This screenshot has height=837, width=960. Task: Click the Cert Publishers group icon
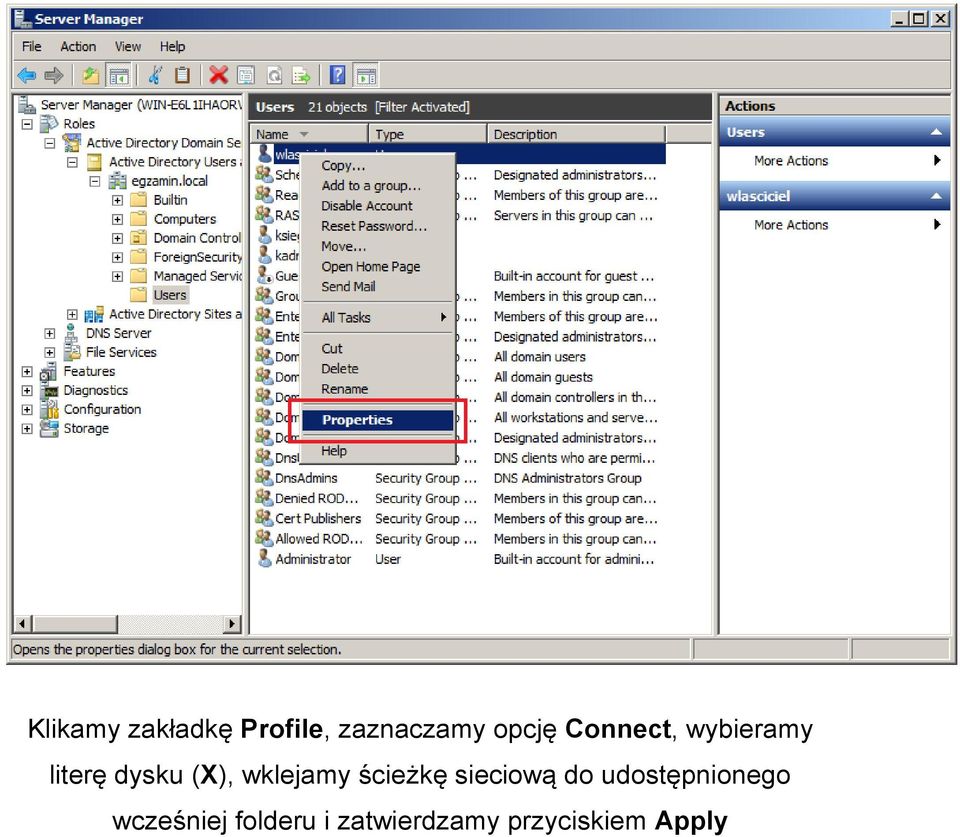coord(264,518)
